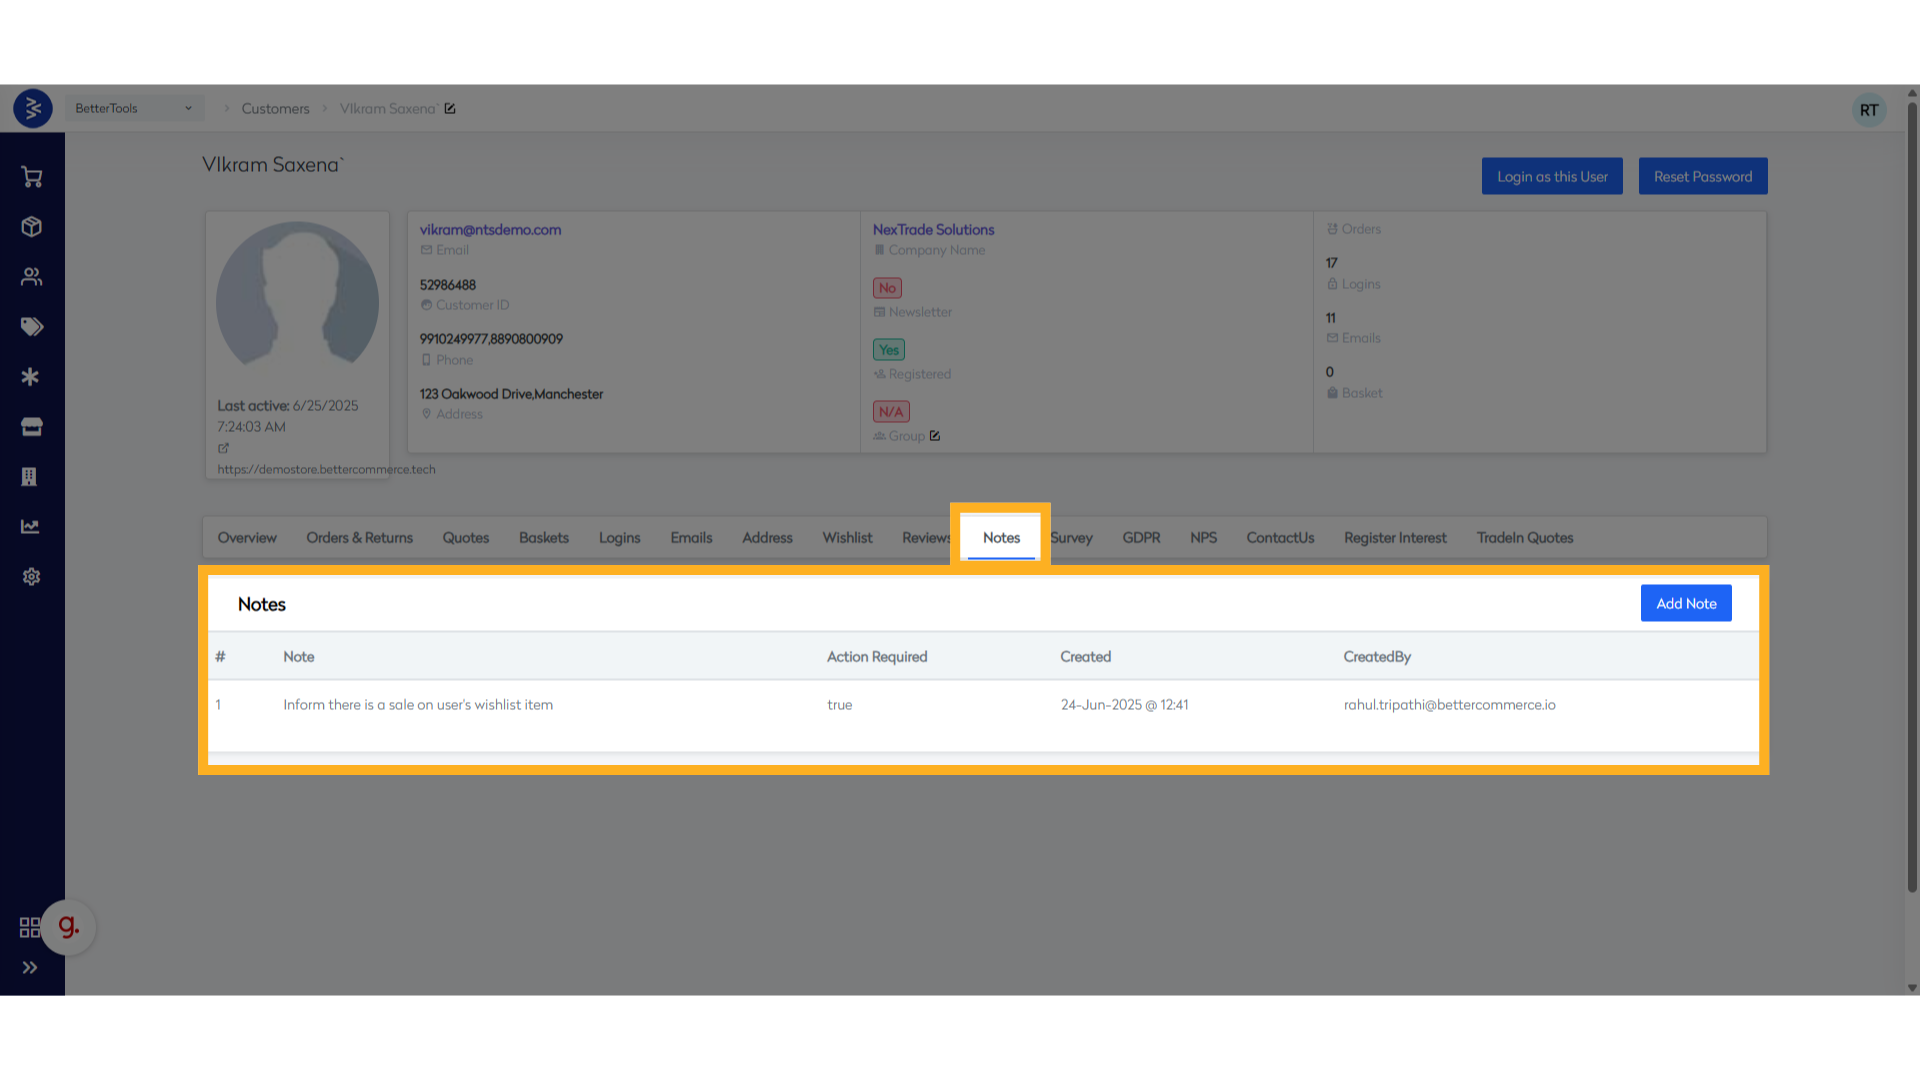Open the products box sidebar icon
Image resolution: width=1920 pixels, height=1080 pixels.
coord(32,227)
